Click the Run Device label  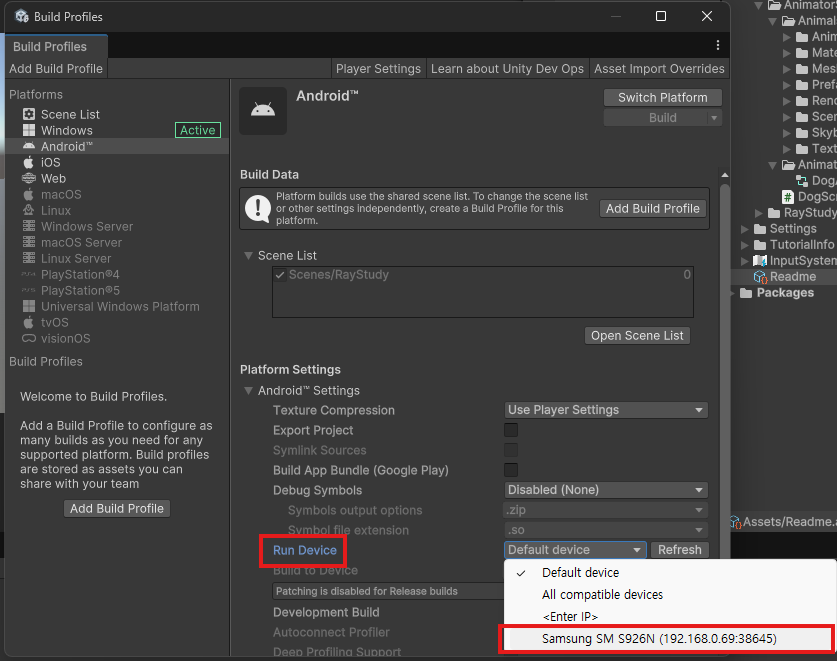click(x=305, y=550)
